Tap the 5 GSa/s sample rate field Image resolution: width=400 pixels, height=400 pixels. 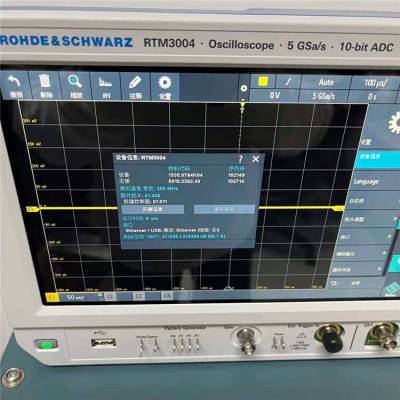[324, 96]
